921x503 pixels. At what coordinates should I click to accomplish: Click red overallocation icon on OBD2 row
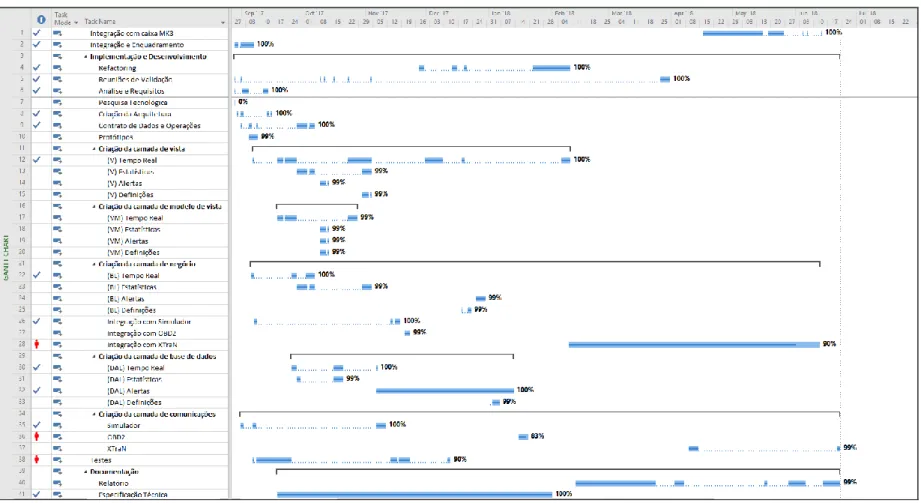pos(36,437)
